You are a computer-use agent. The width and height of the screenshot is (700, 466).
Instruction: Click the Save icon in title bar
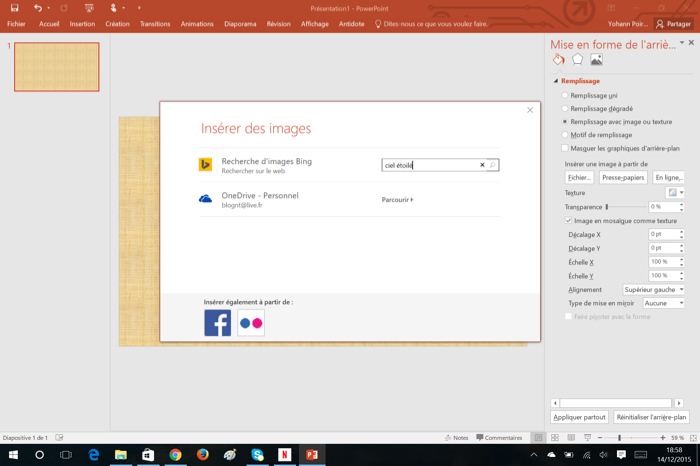pos(14,8)
